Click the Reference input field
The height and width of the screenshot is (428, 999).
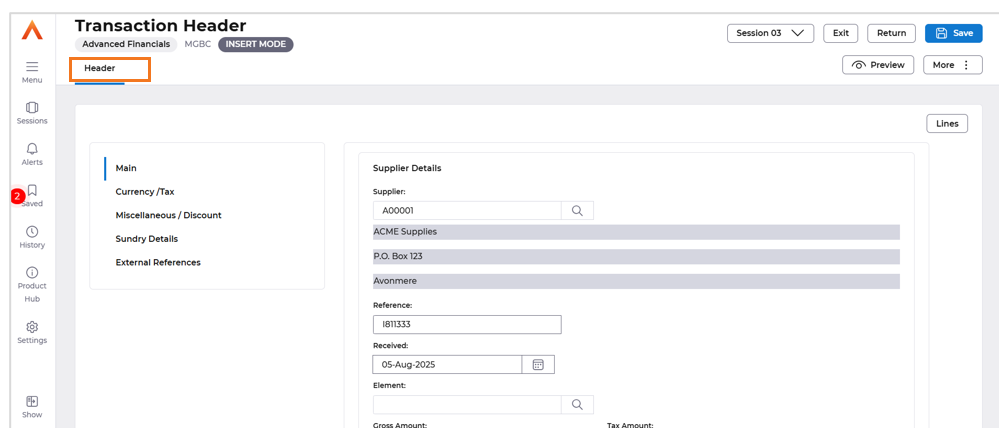pyautogui.click(x=467, y=324)
